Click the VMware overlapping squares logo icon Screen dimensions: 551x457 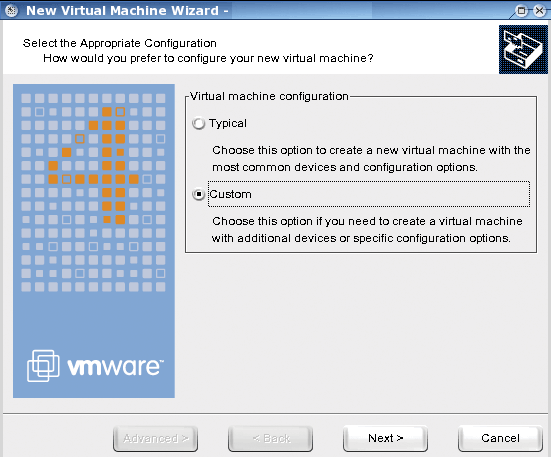click(x=43, y=366)
